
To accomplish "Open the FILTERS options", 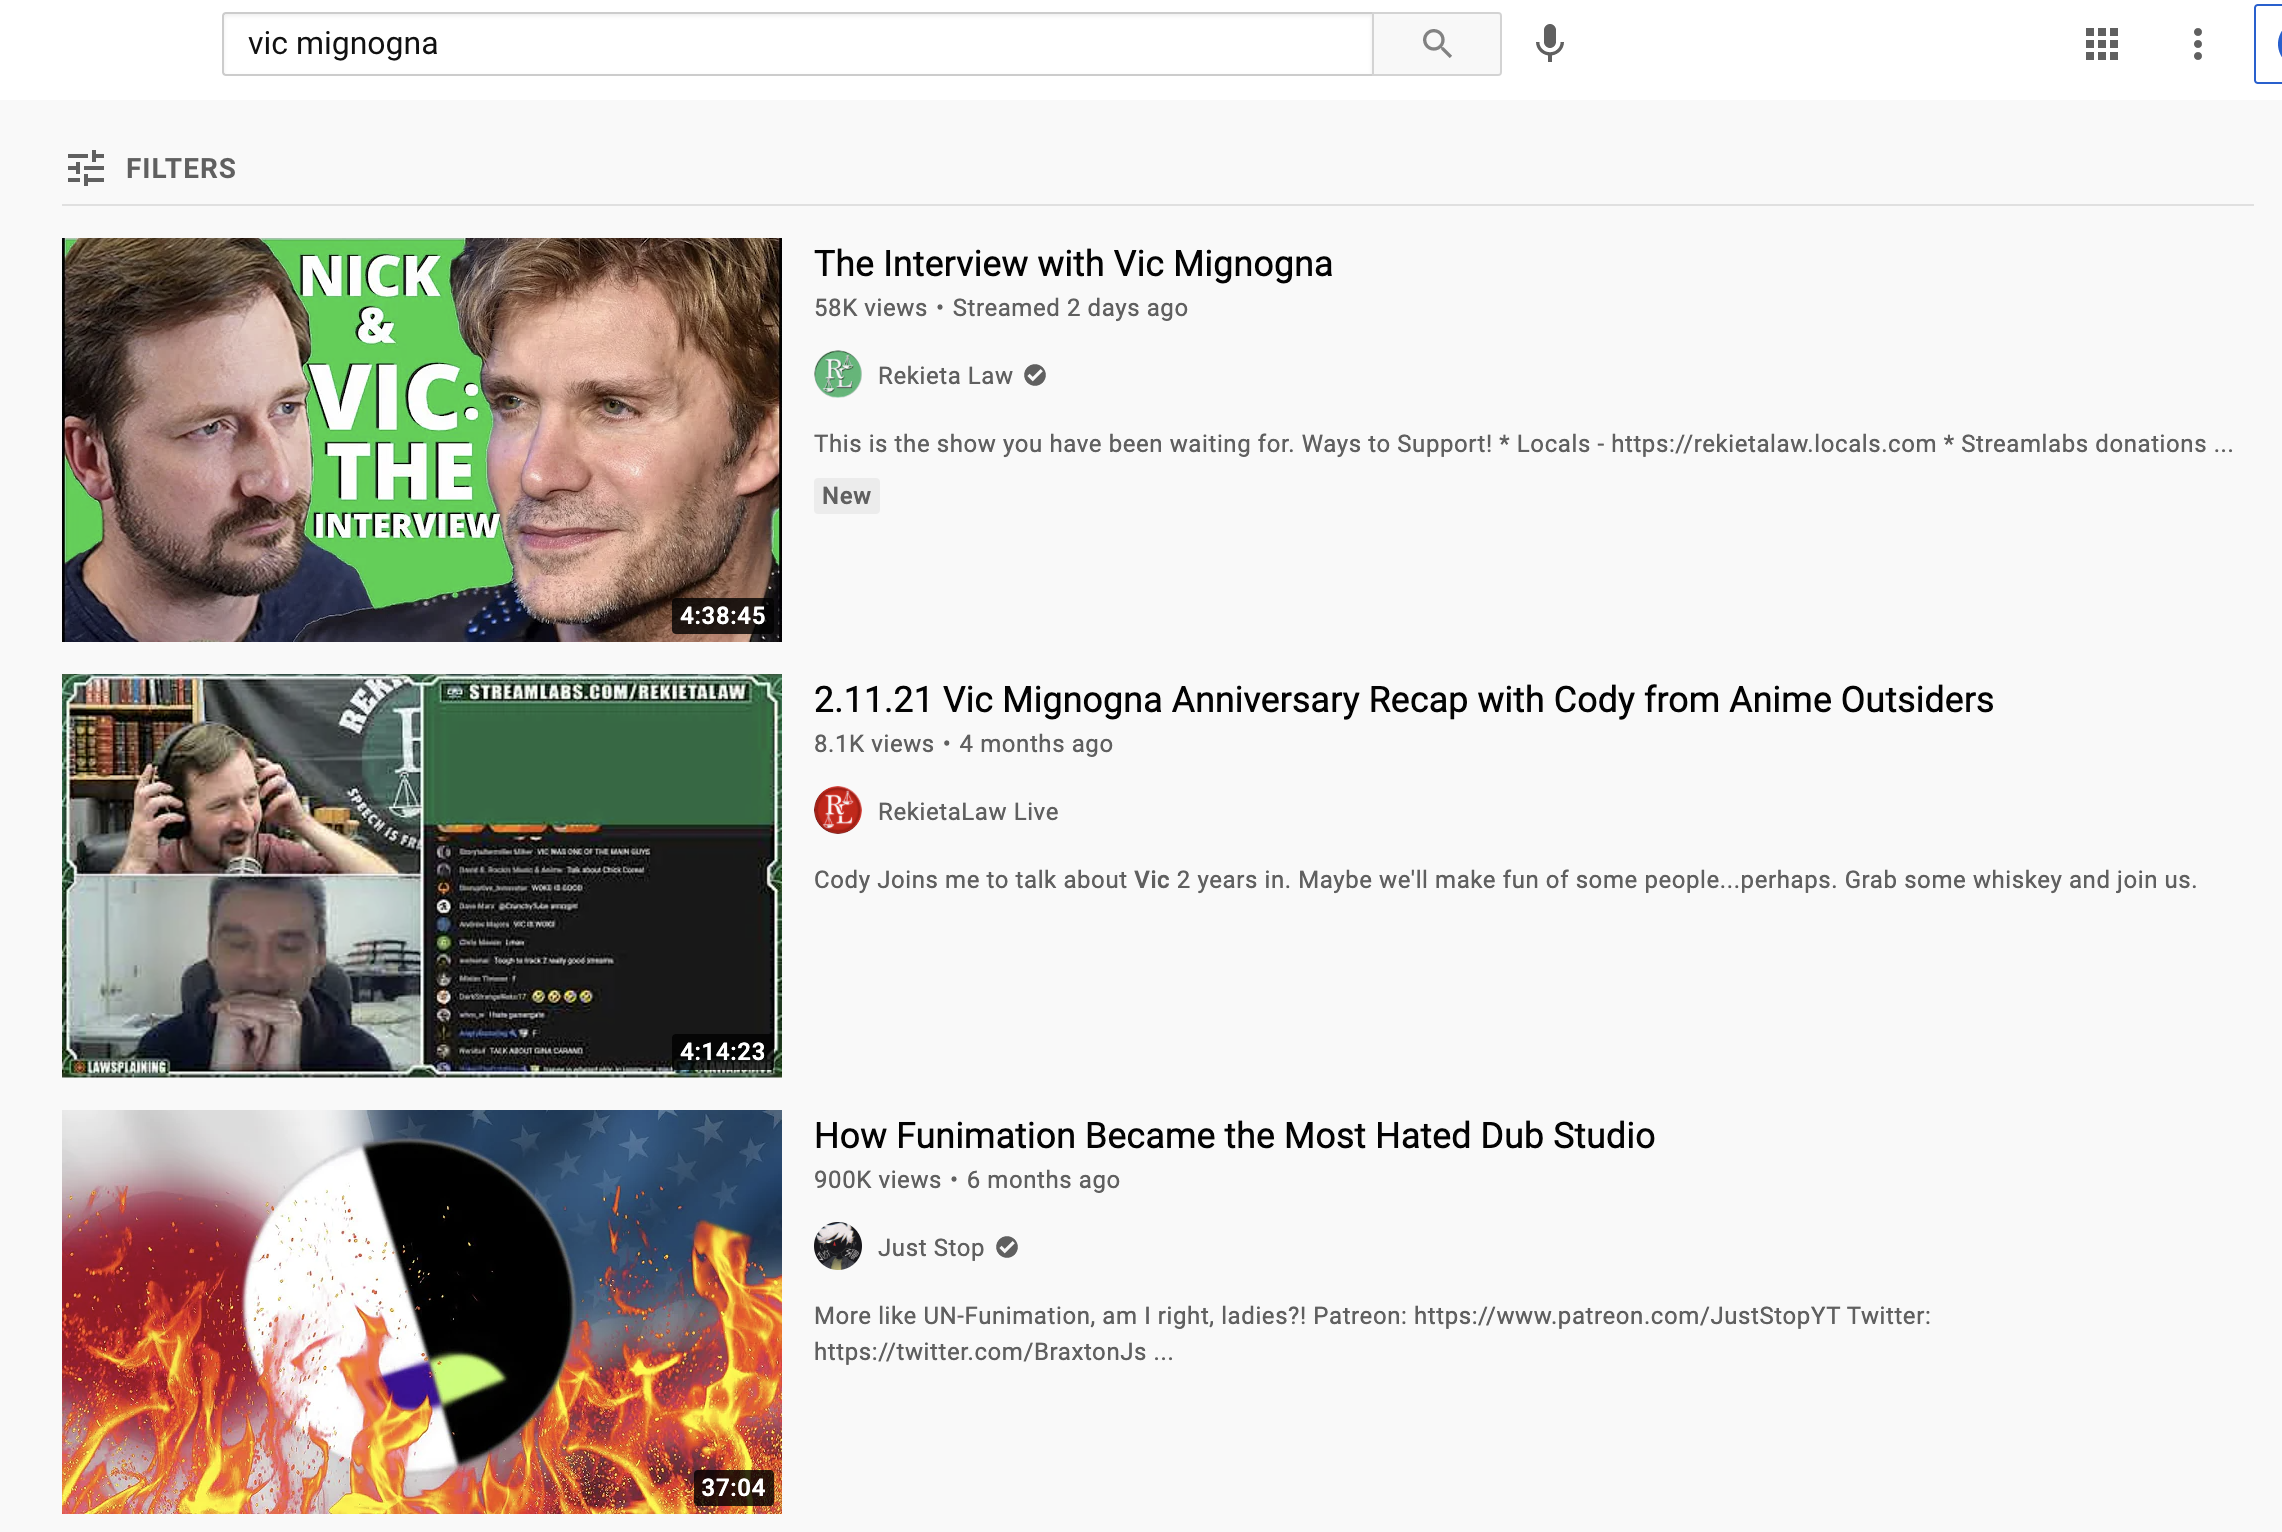I will [x=152, y=168].
